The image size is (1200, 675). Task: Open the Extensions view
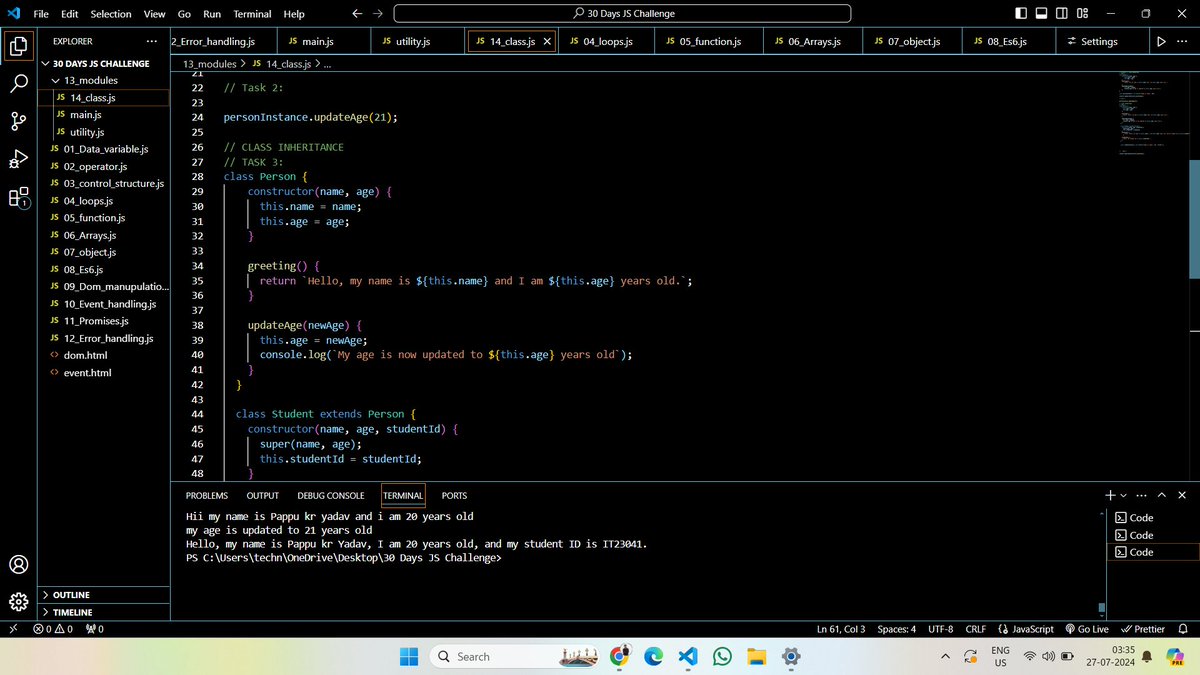click(18, 197)
